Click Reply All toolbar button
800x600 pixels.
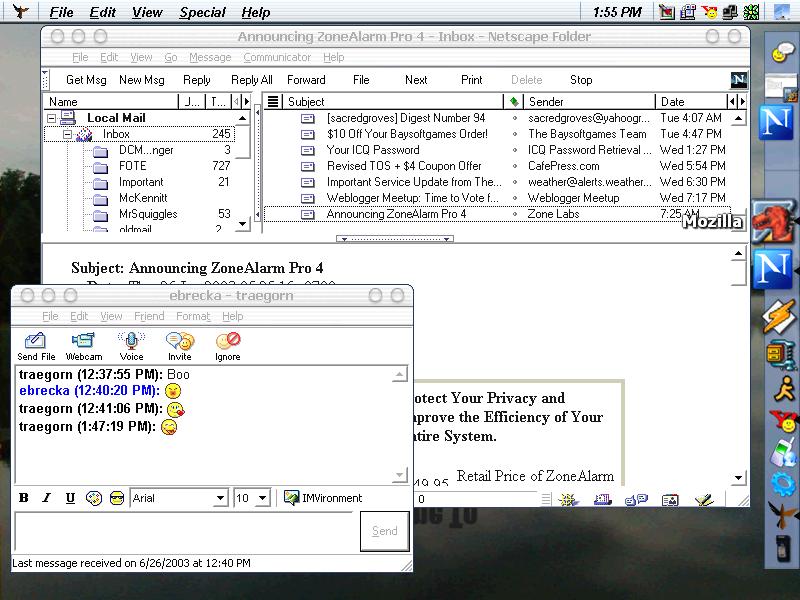[x=252, y=80]
